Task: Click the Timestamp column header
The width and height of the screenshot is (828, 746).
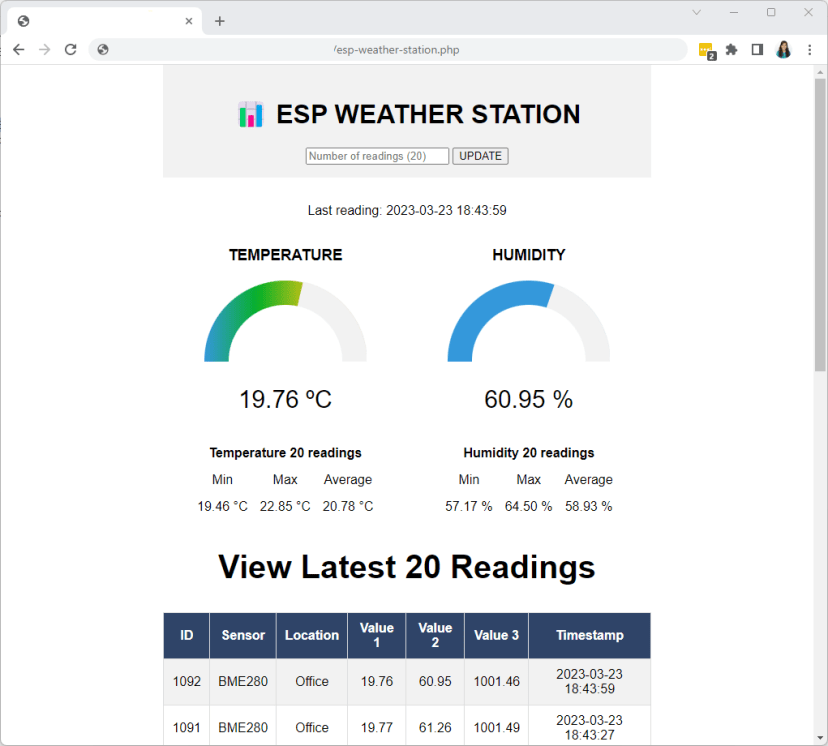Action: click(589, 635)
